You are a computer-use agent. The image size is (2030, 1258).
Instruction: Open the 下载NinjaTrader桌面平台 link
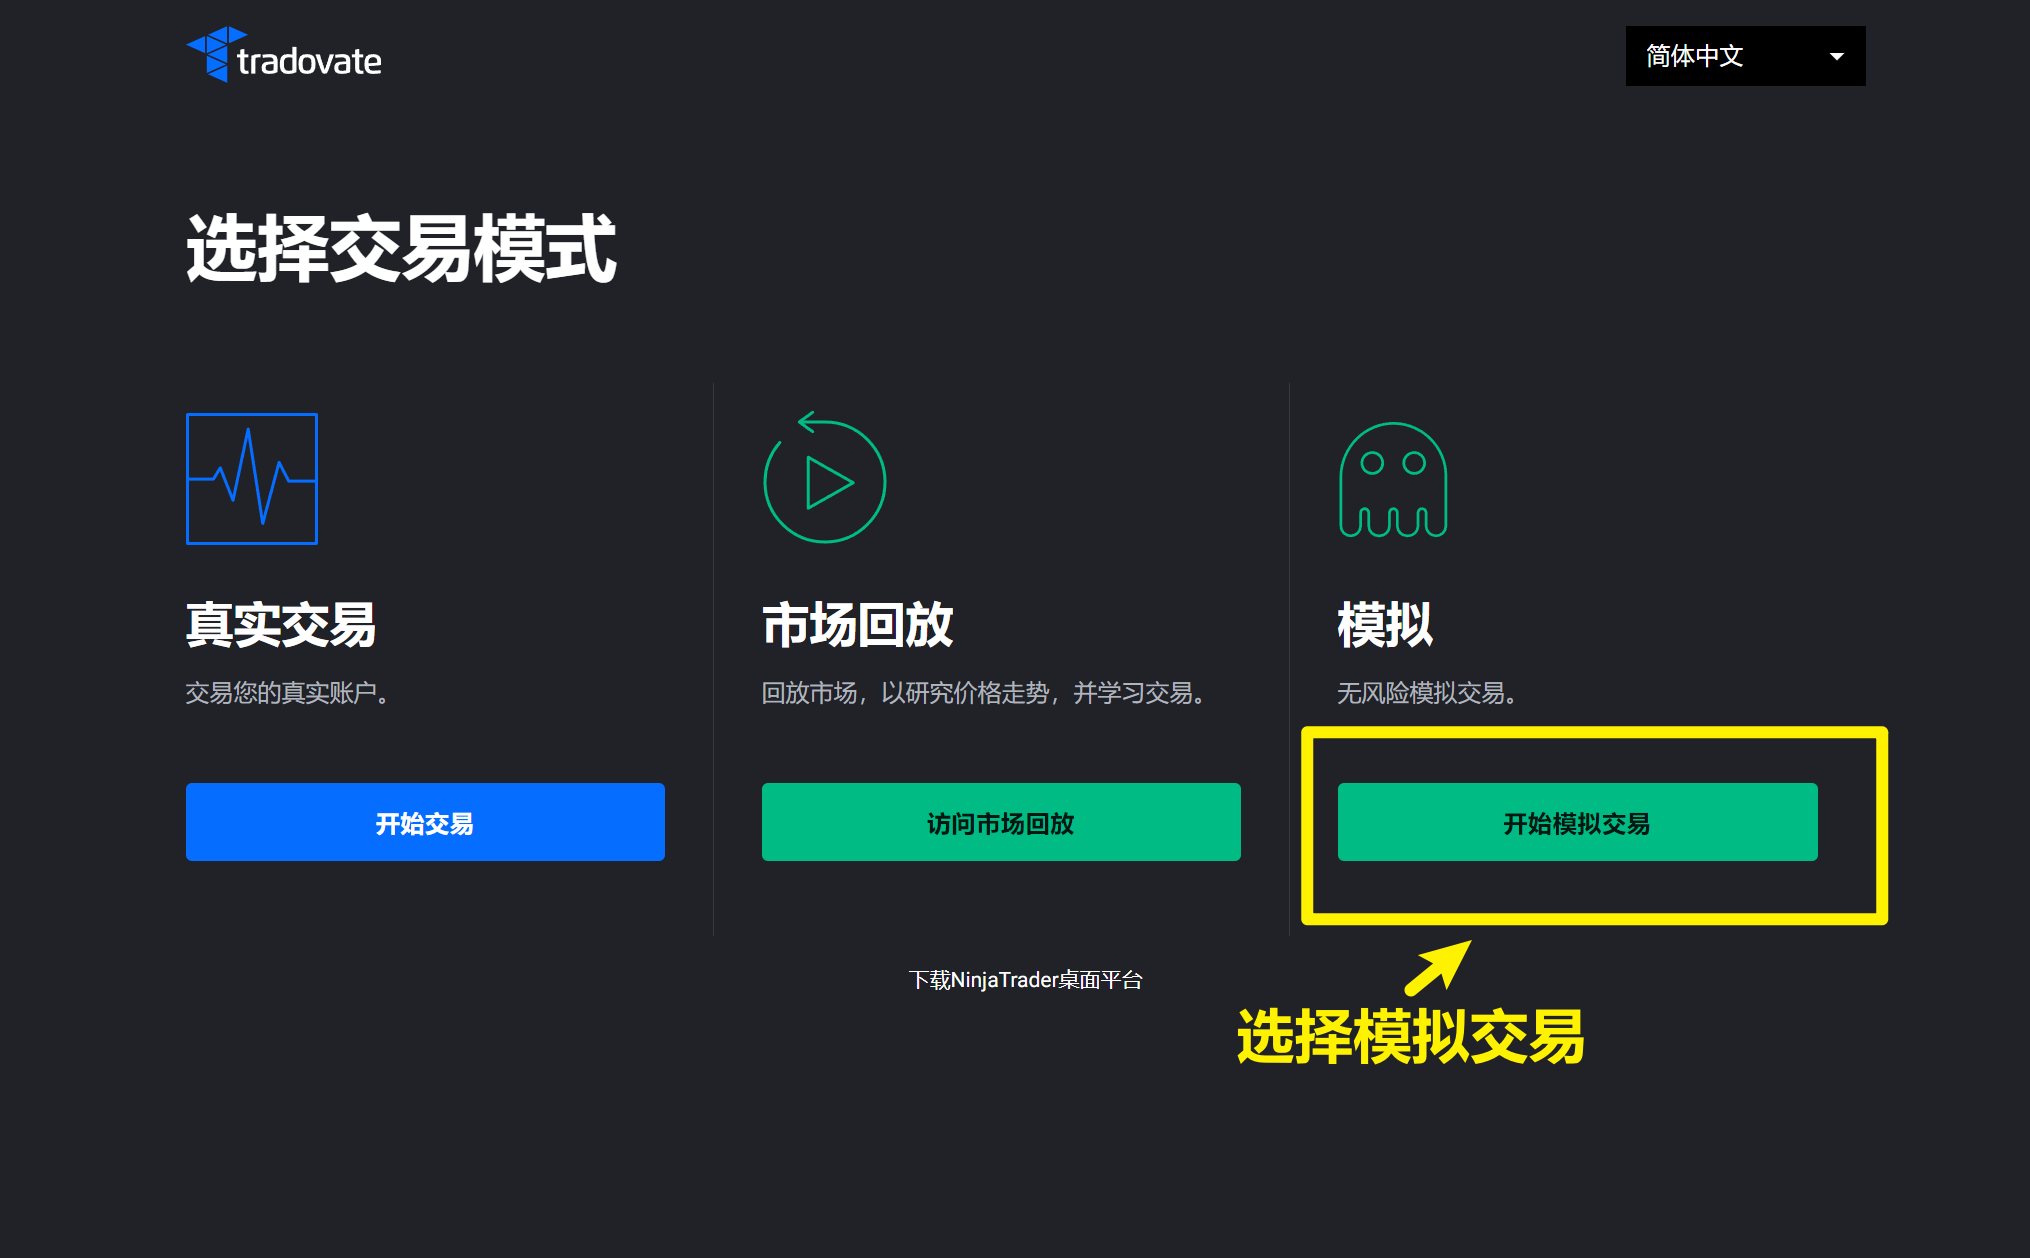click(x=1026, y=981)
